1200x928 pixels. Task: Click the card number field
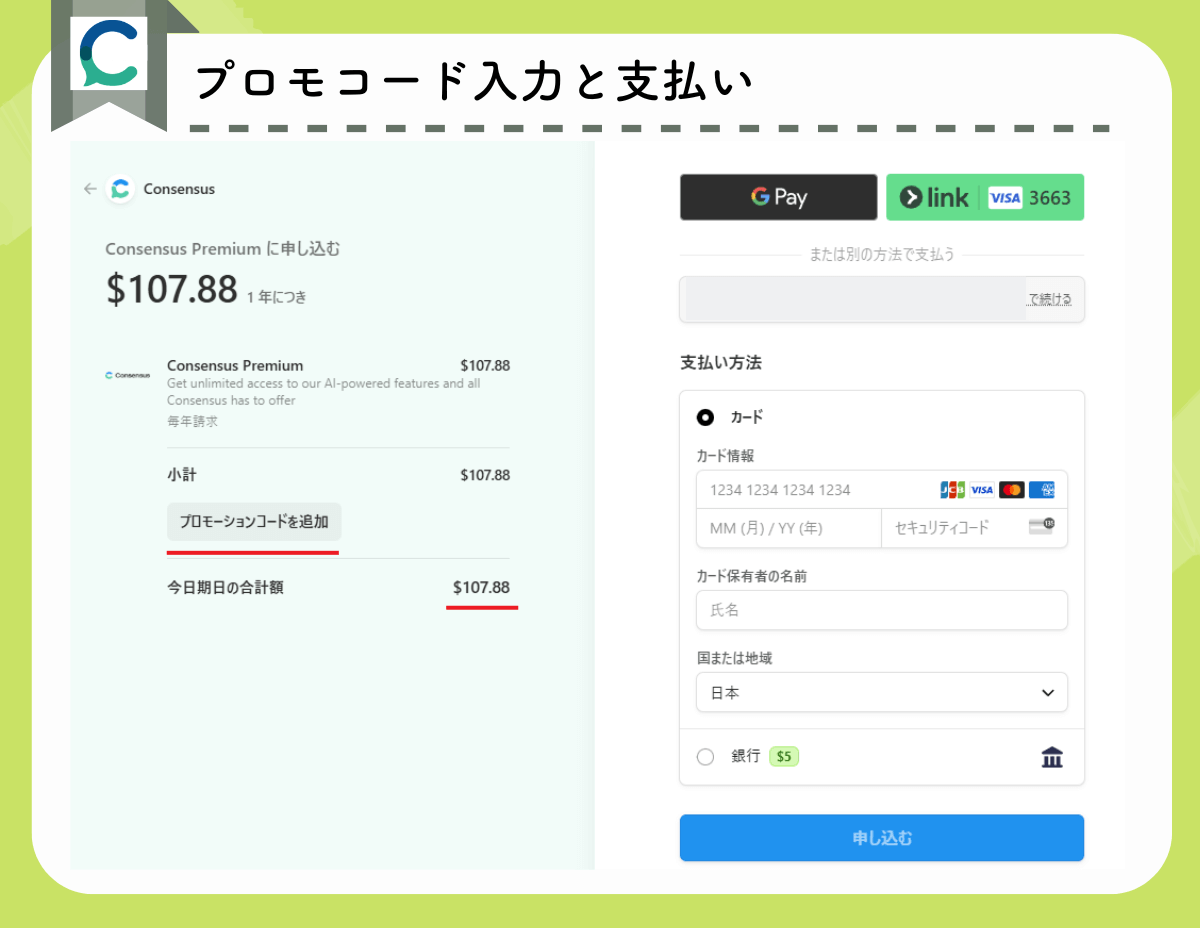click(882, 490)
